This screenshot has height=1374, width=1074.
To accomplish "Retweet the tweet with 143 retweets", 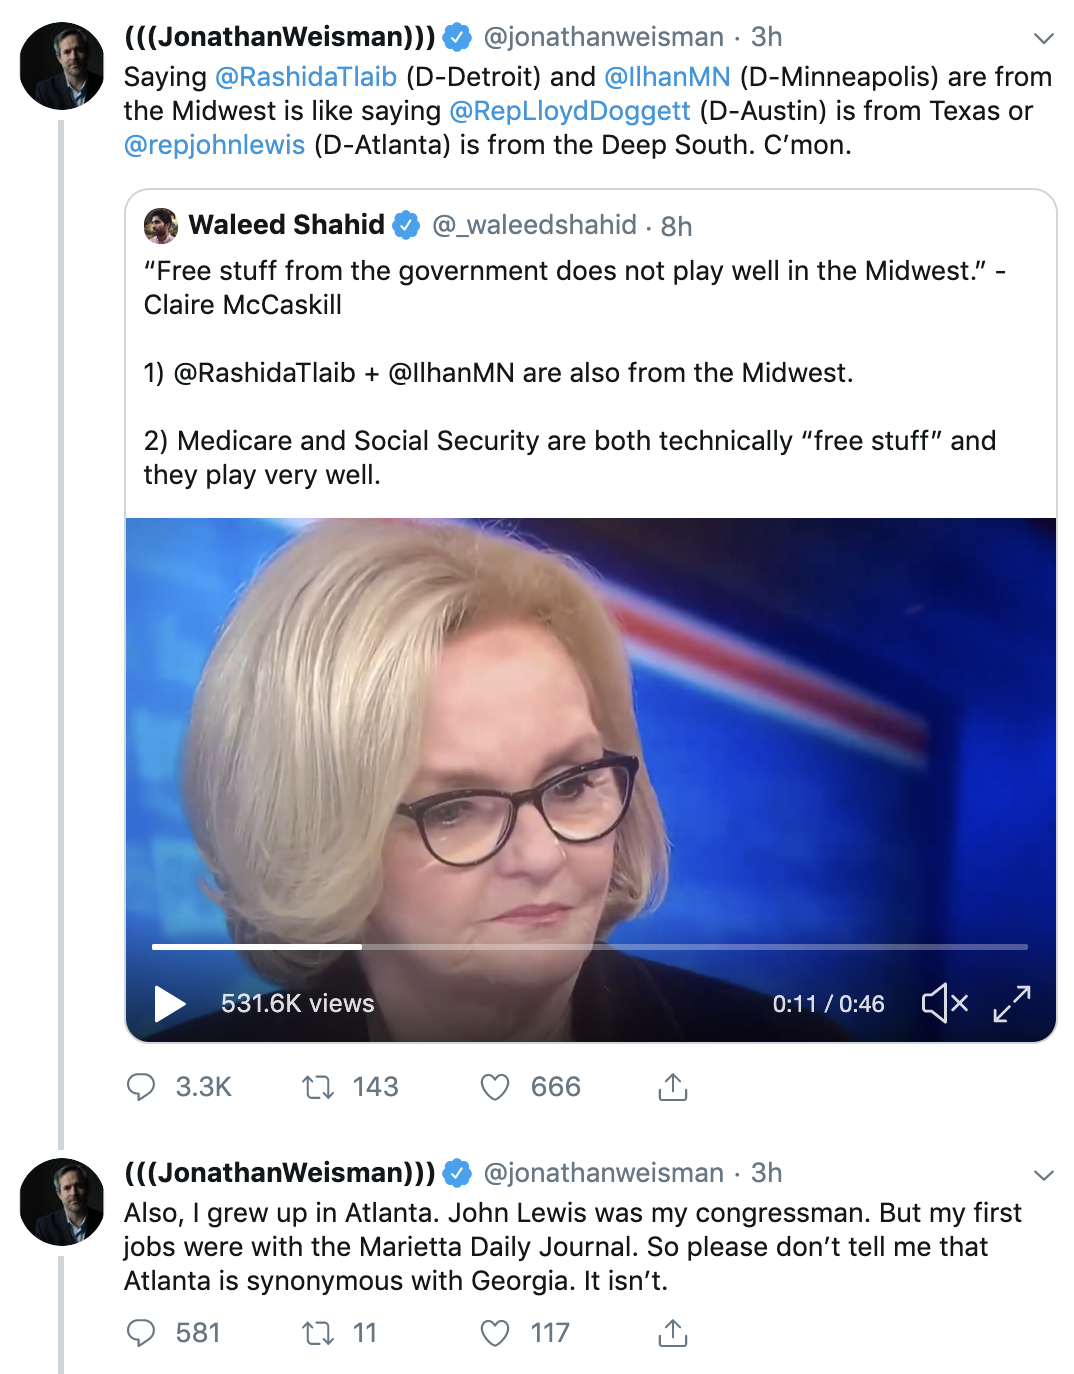I will coord(318,1087).
